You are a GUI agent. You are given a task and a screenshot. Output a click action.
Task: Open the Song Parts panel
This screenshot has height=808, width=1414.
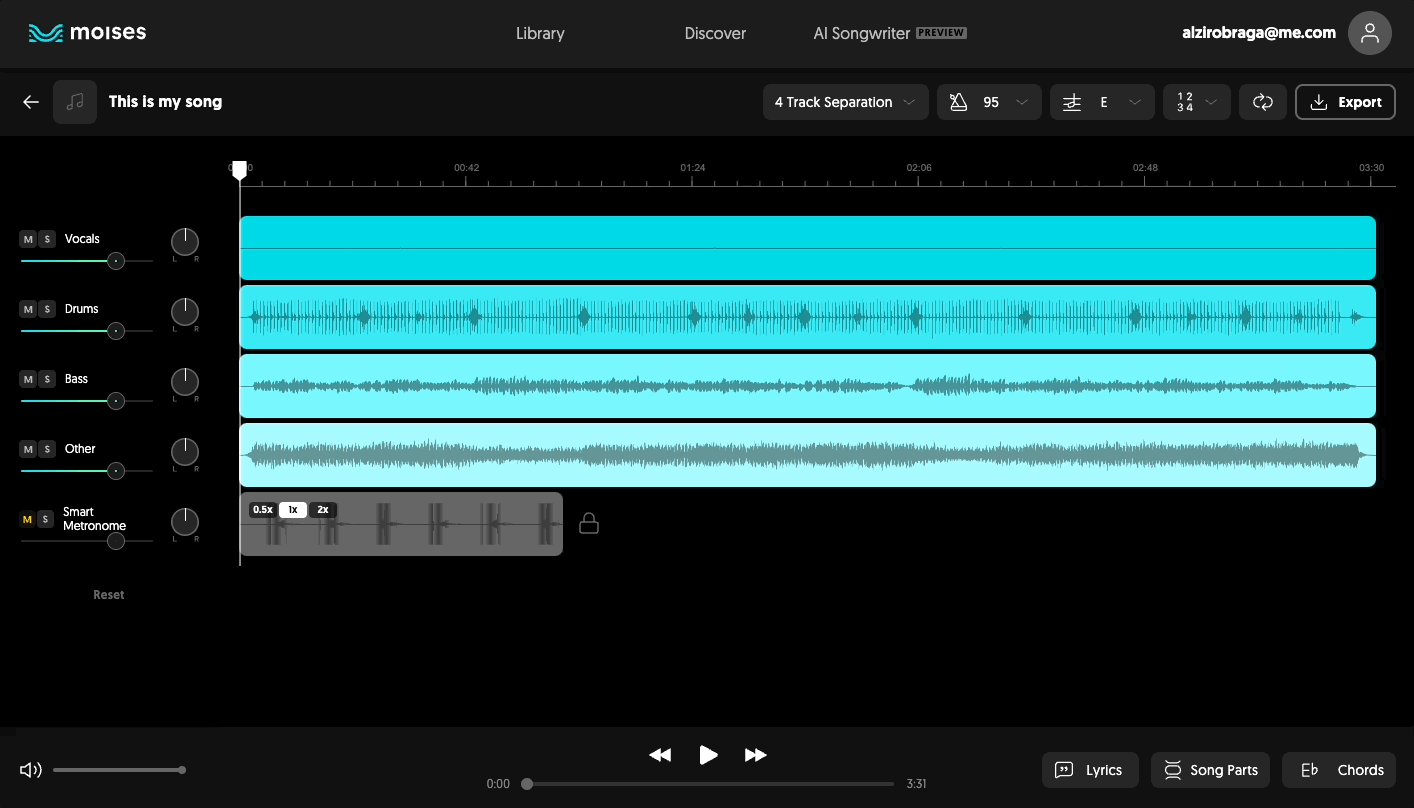click(1211, 770)
